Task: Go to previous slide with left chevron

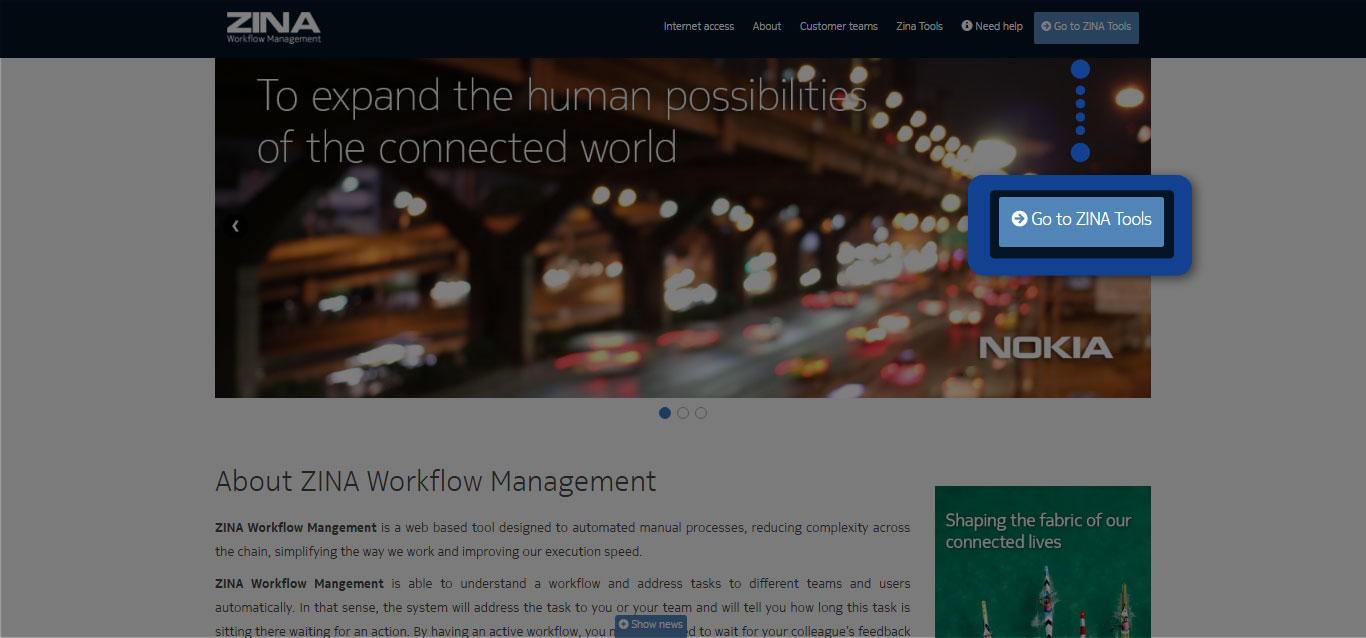Action: (x=235, y=226)
